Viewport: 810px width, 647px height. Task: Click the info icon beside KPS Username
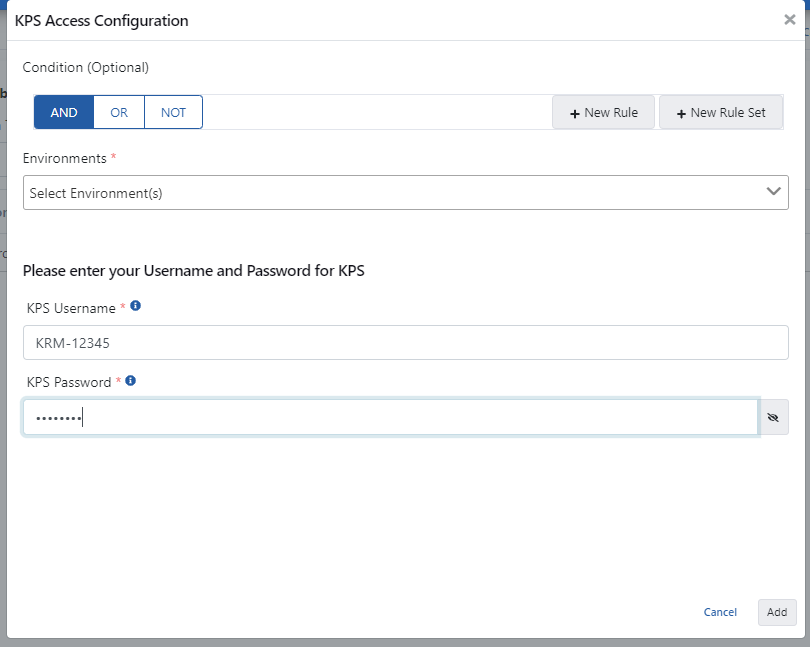(136, 306)
